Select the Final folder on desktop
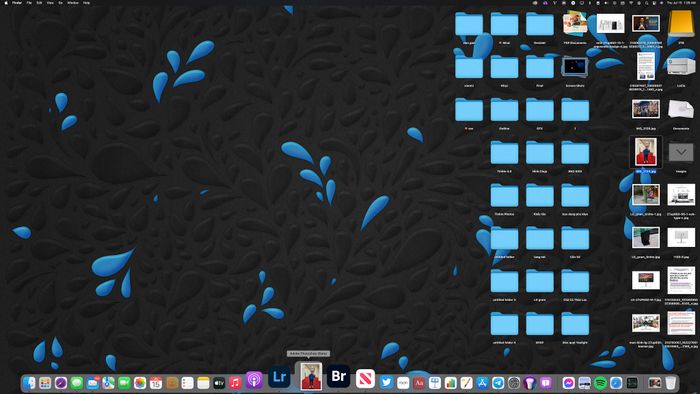This screenshot has width=700, height=394. tap(540, 67)
